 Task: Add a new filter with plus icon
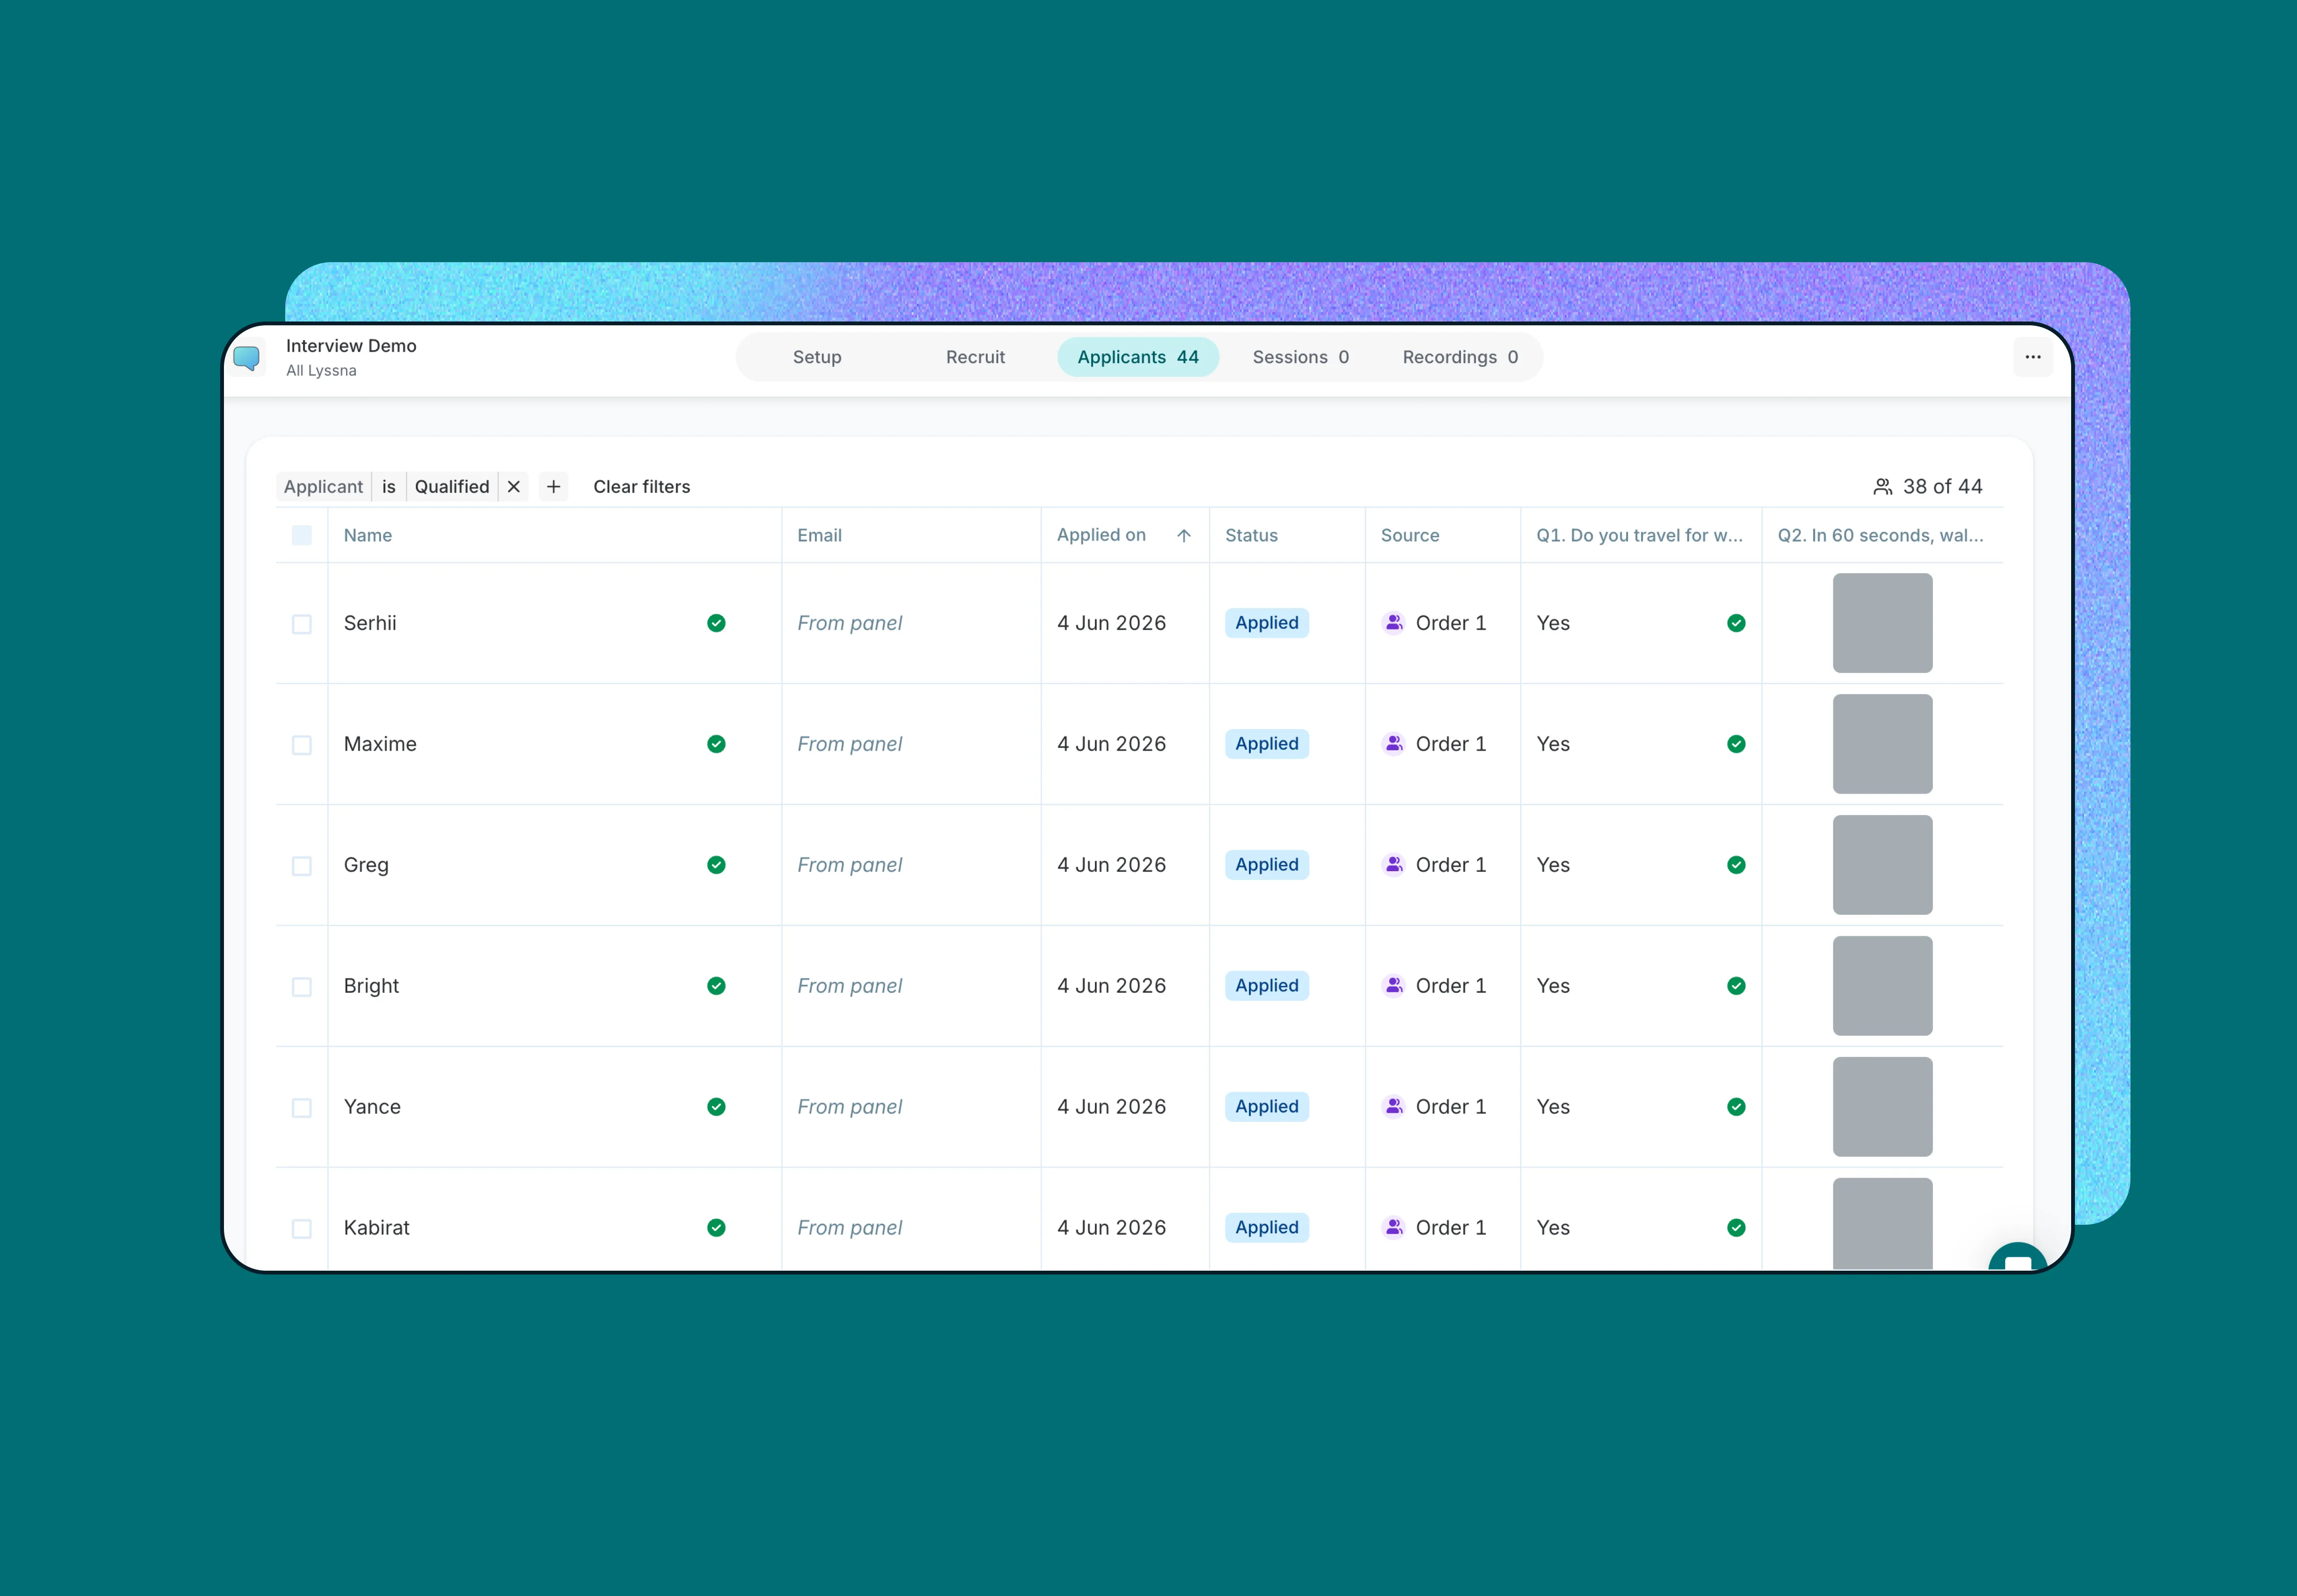[x=554, y=487]
